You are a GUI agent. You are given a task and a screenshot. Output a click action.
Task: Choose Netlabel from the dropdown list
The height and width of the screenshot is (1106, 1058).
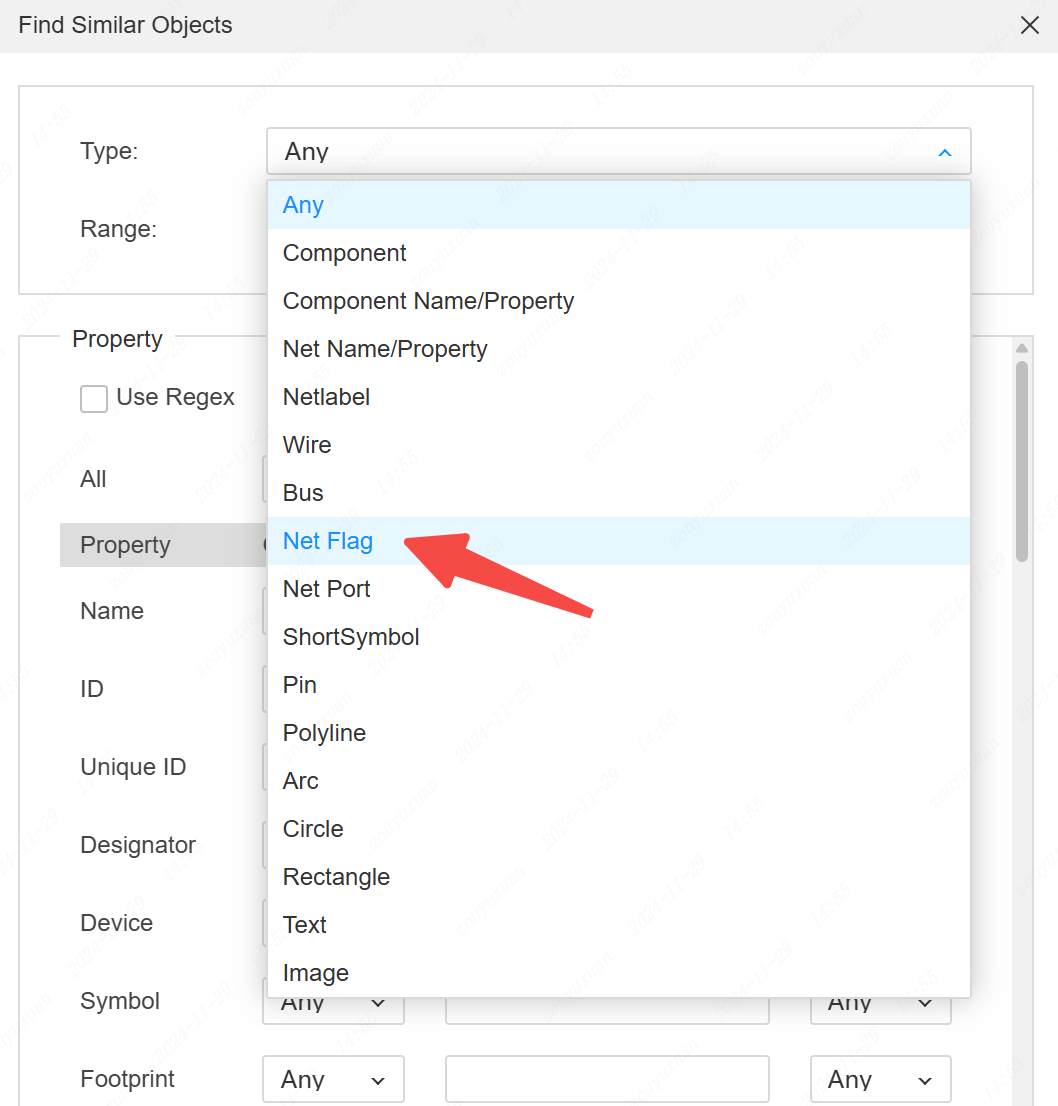point(326,397)
